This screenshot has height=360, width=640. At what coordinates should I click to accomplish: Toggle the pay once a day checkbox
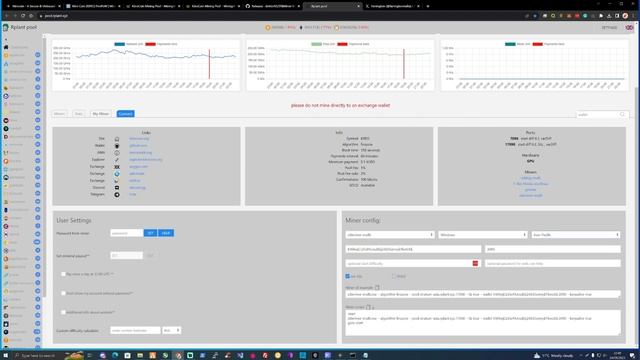[63, 274]
